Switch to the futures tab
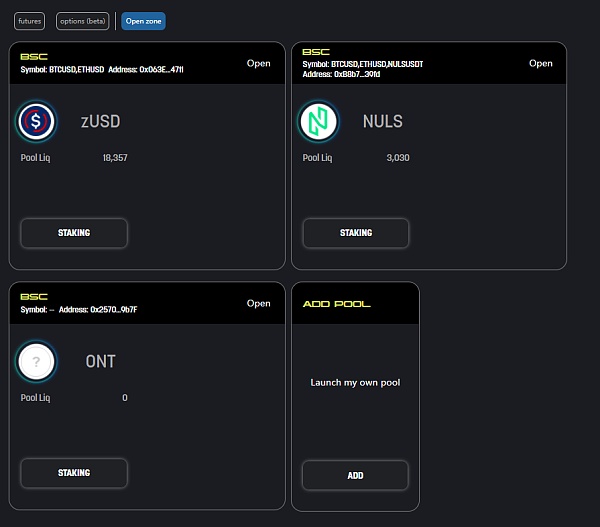The image size is (600, 527). click(30, 21)
